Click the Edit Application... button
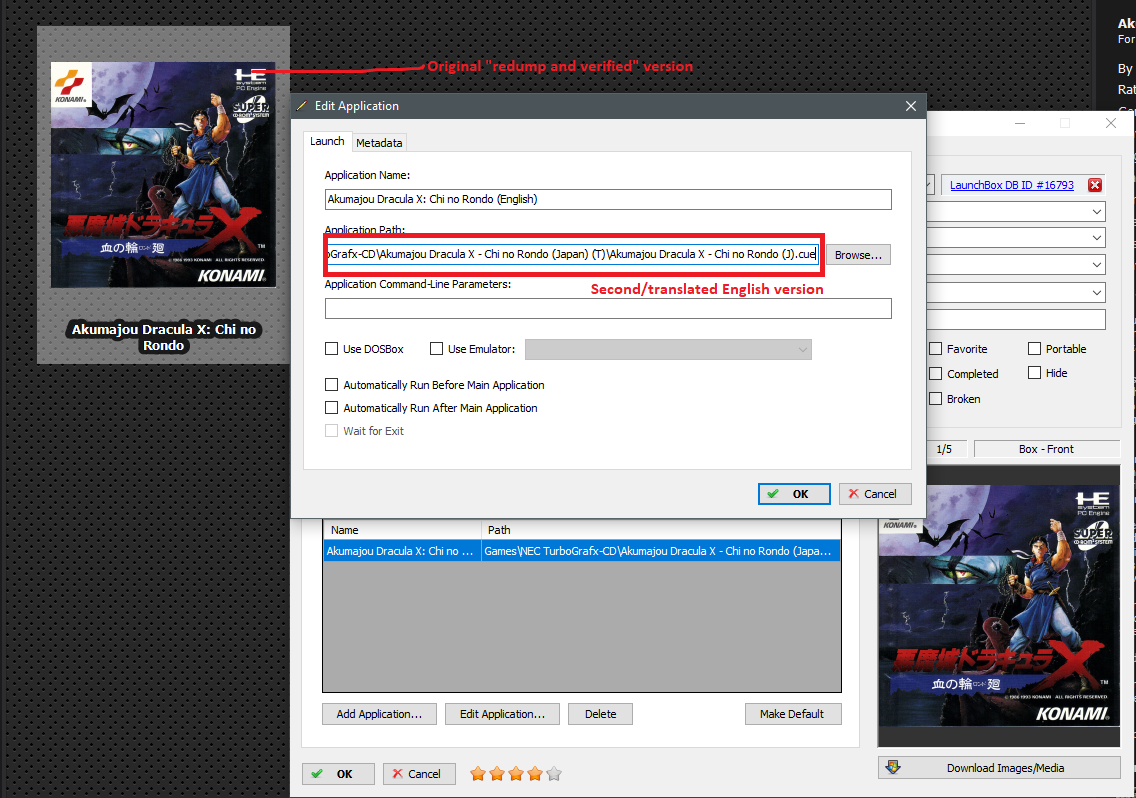Screen dimensions: 1136x798 pos(502,714)
